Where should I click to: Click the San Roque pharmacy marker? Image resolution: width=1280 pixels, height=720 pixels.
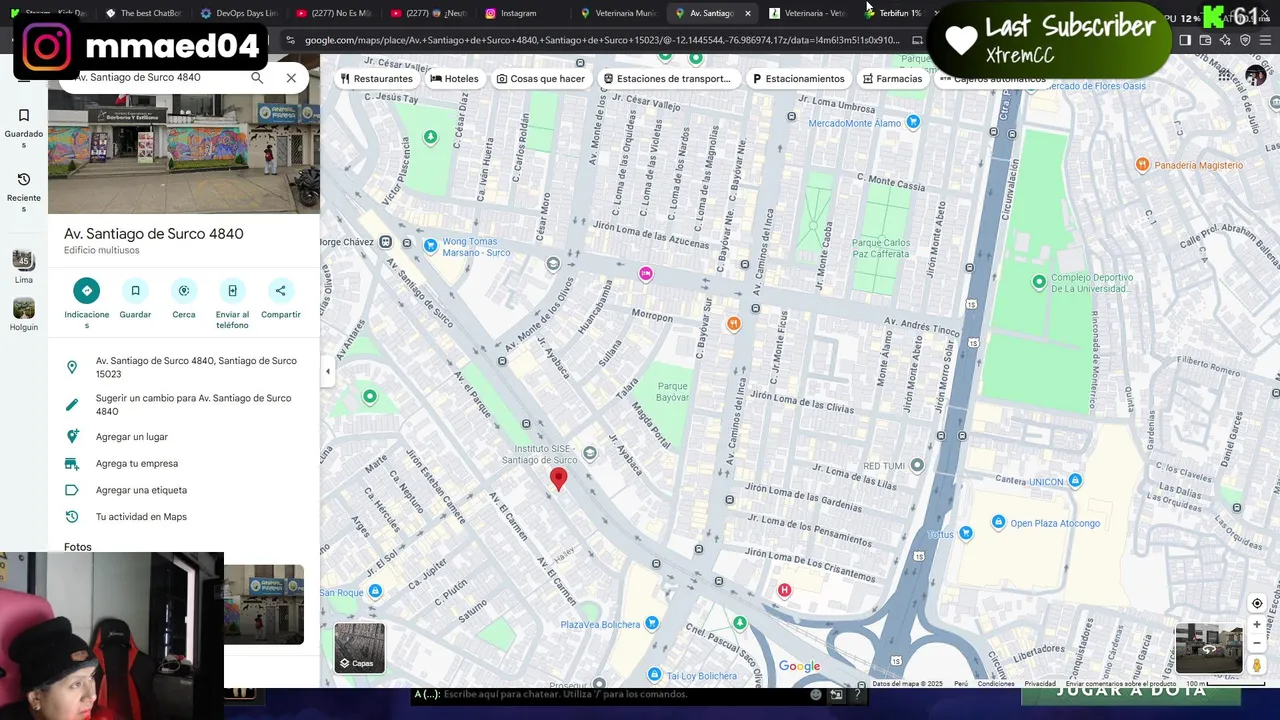375,592
